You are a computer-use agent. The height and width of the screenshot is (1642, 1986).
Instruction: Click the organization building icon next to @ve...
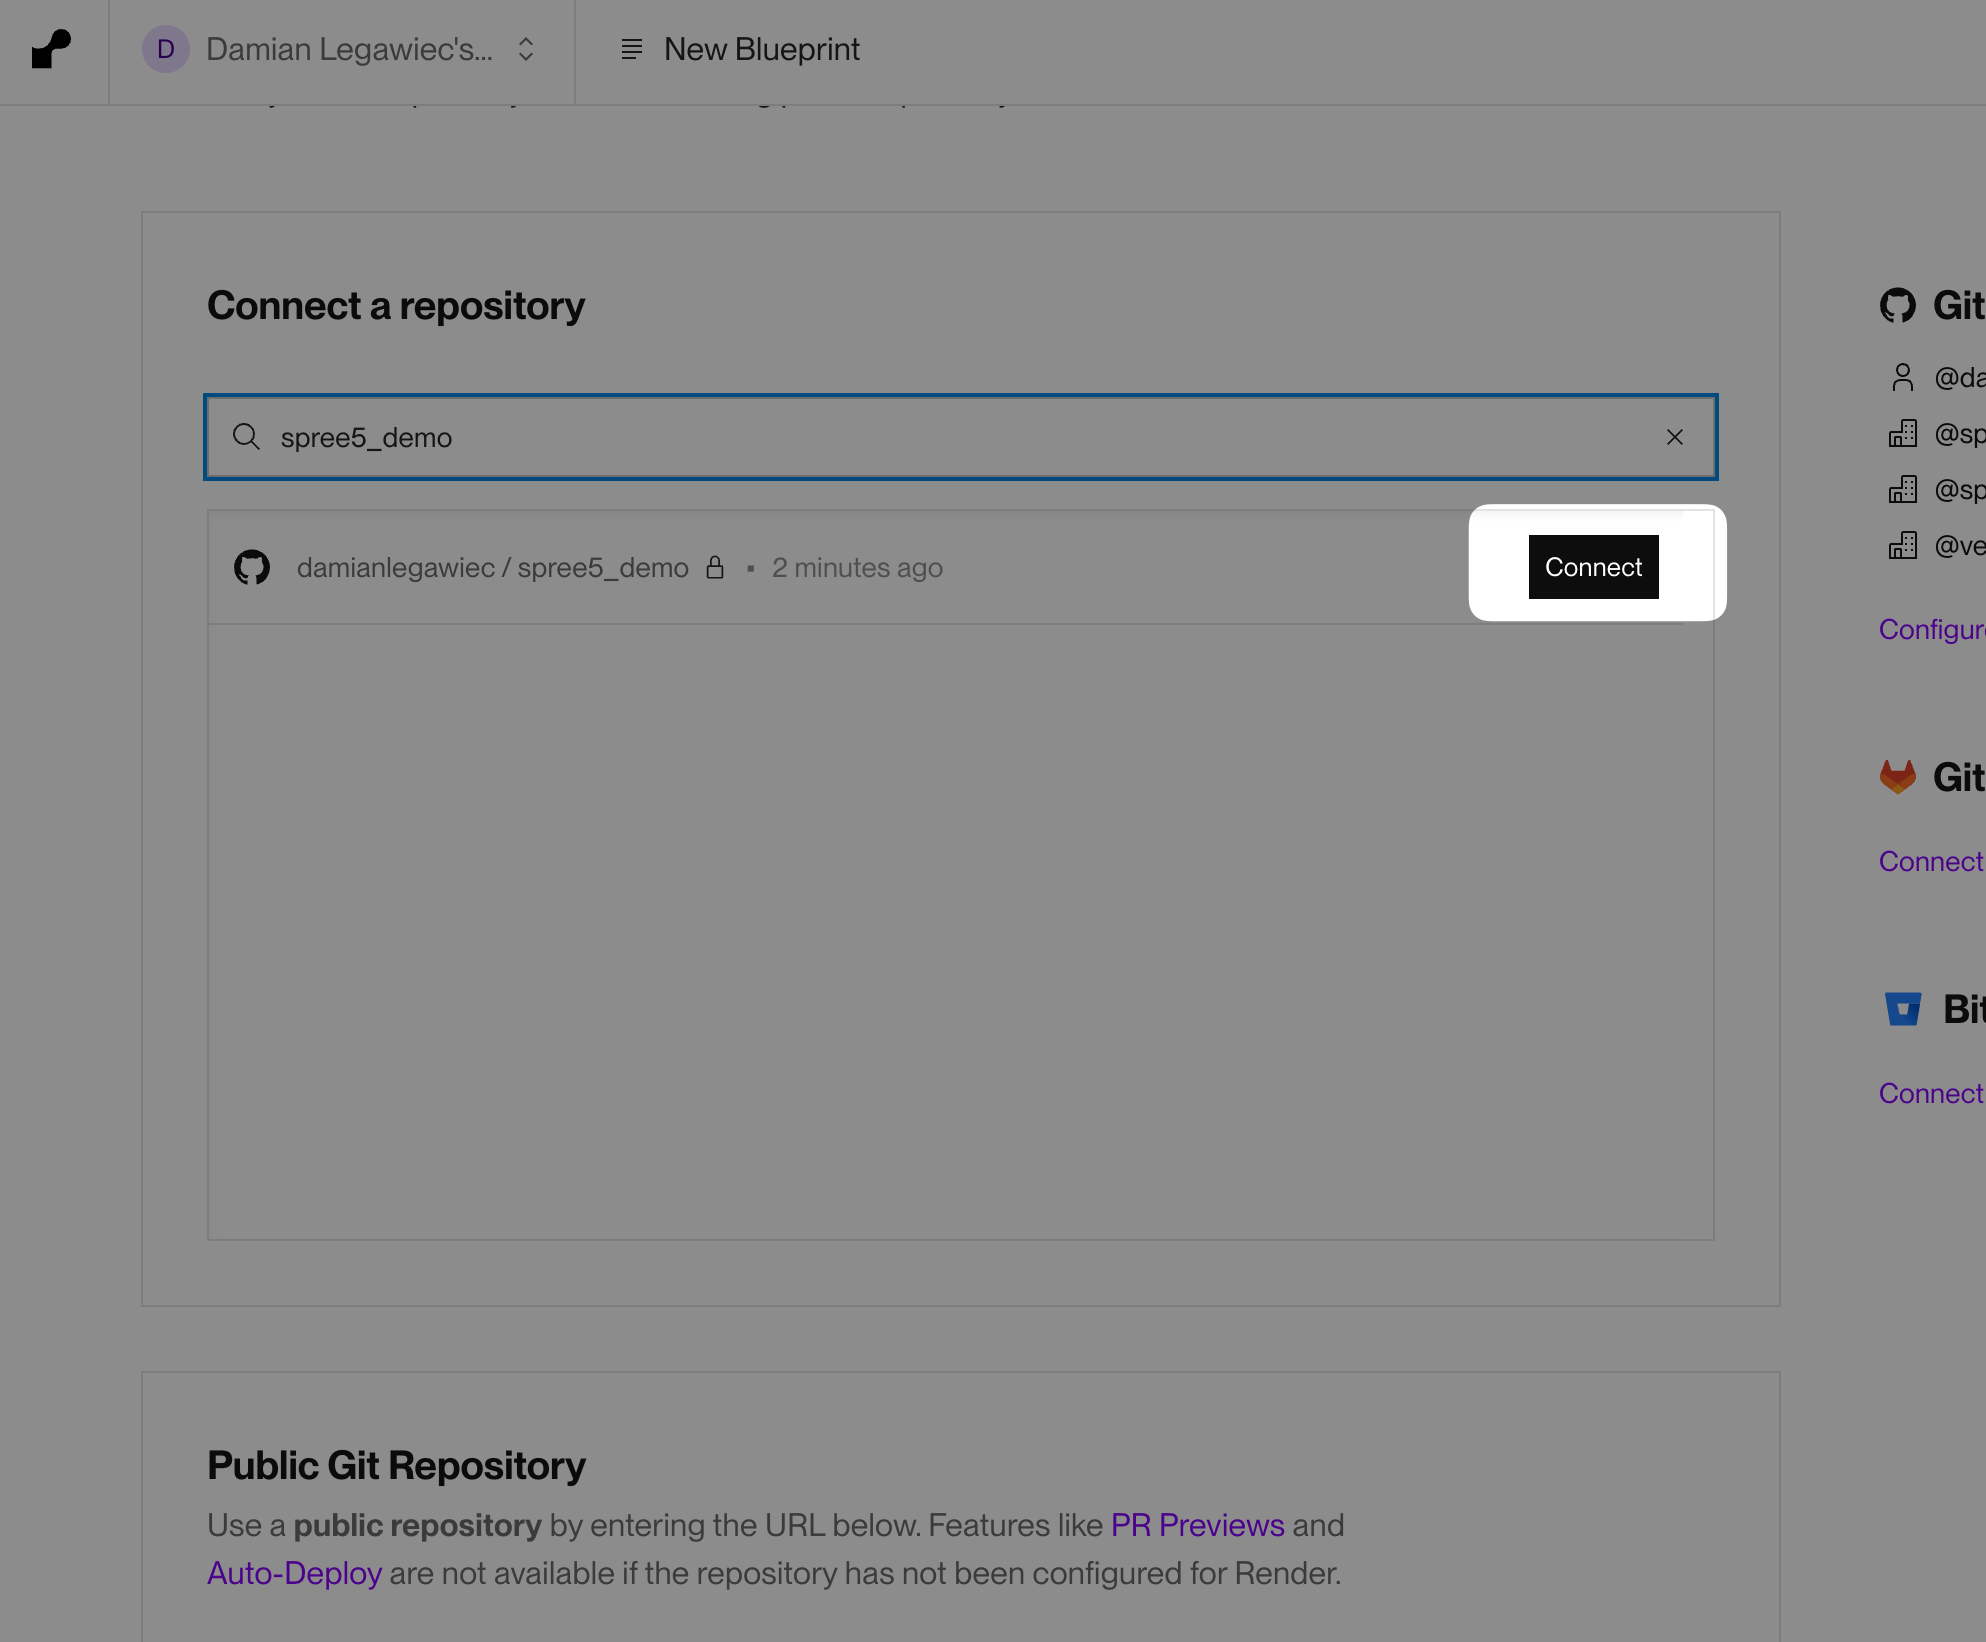(x=1903, y=545)
